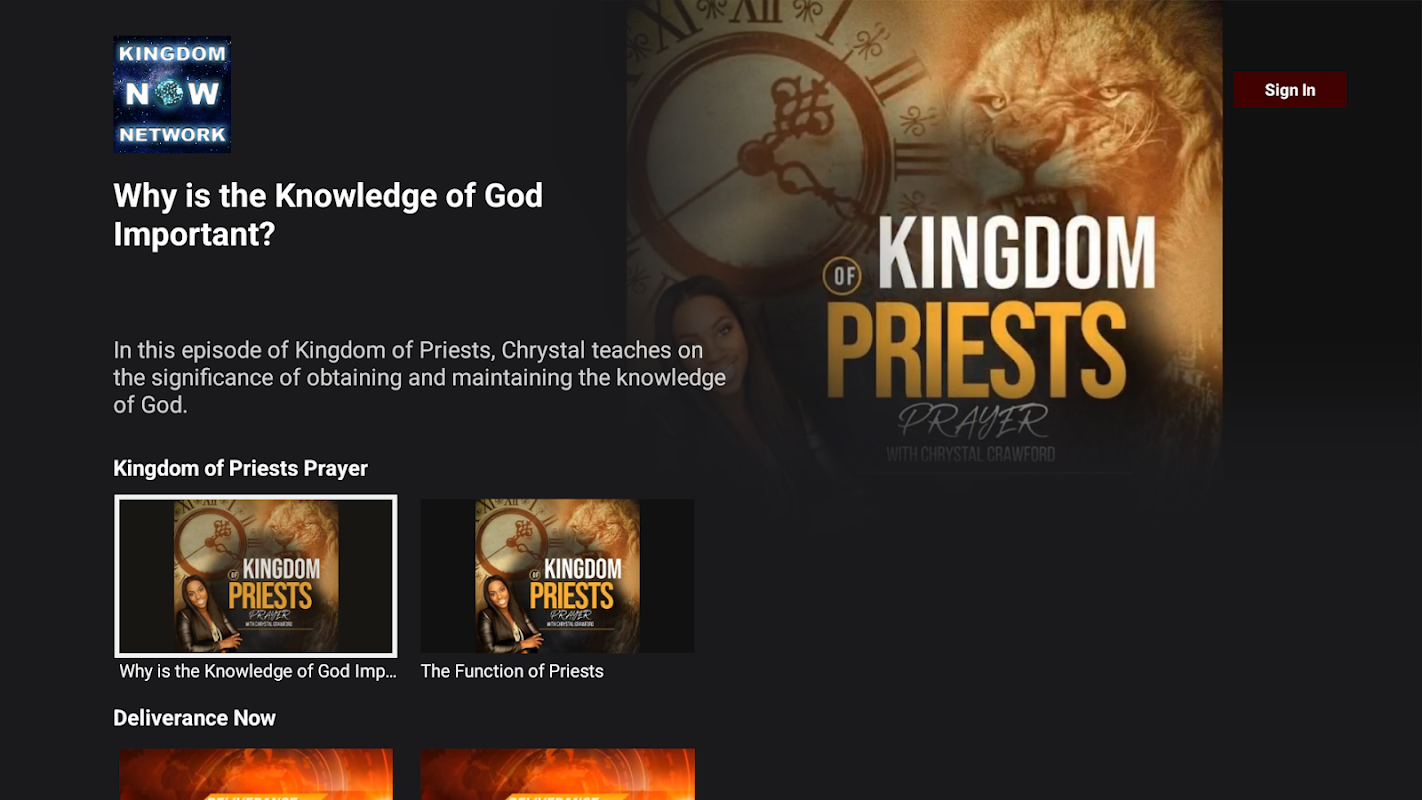Click the Kingdom of Priests Prayer row heading
Screen dimensions: 1422x800
[240, 468]
